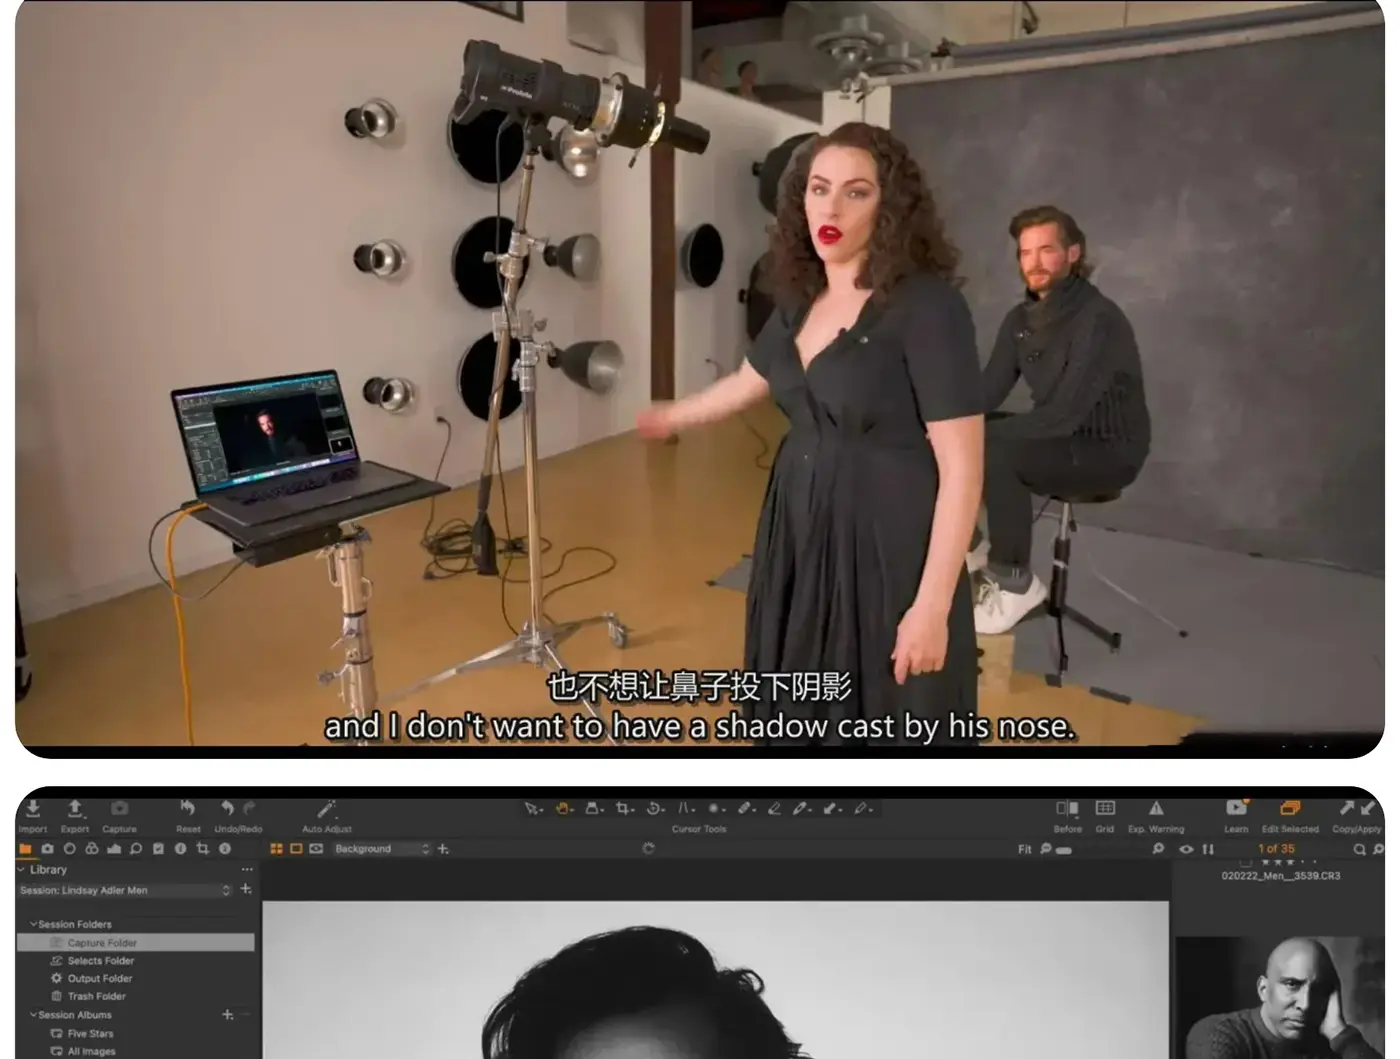Open the Session: Lindsay Adler Men dropdown

125,890
